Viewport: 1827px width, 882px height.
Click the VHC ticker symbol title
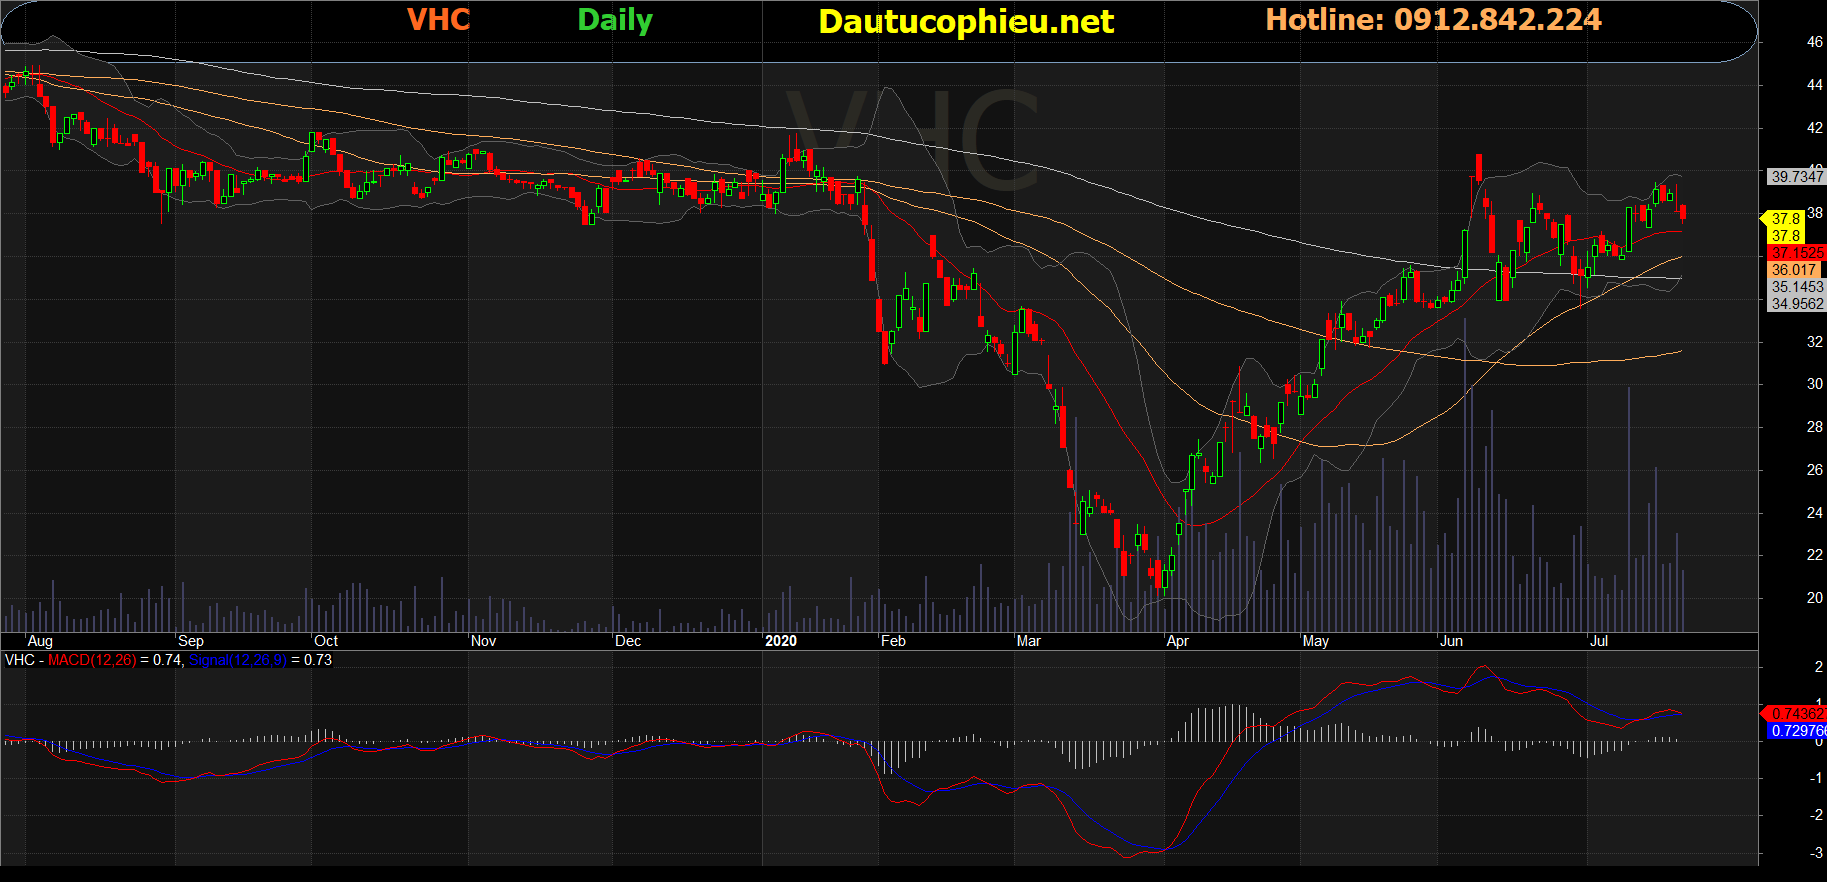pos(438,20)
